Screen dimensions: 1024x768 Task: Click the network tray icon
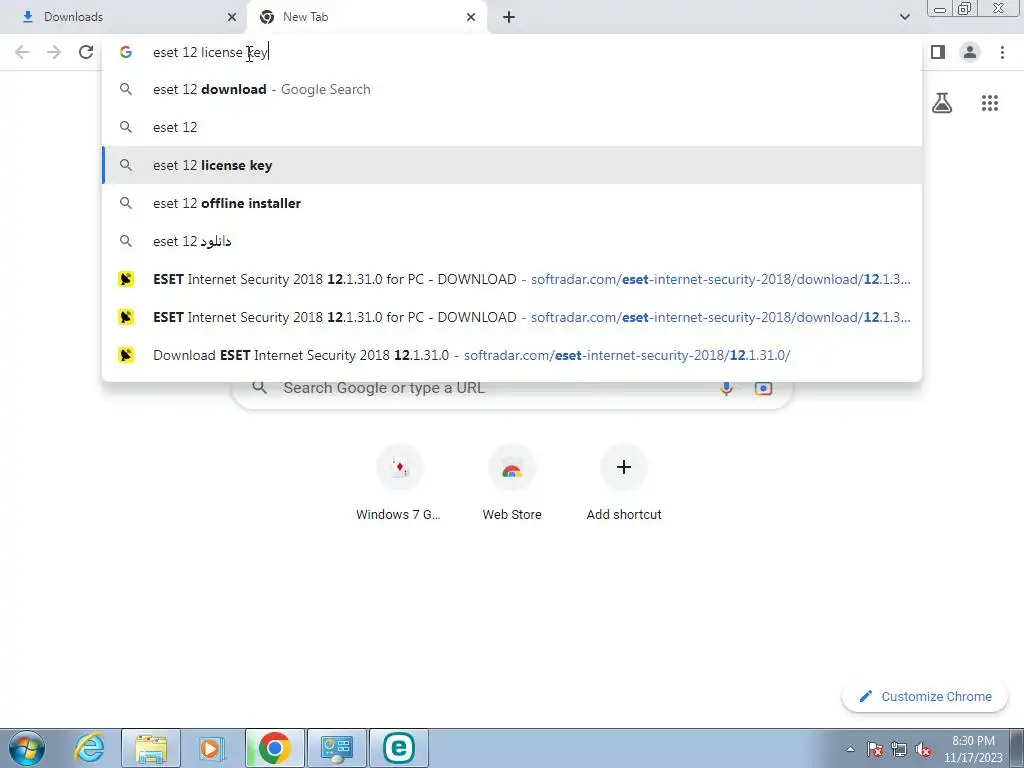[x=899, y=749]
